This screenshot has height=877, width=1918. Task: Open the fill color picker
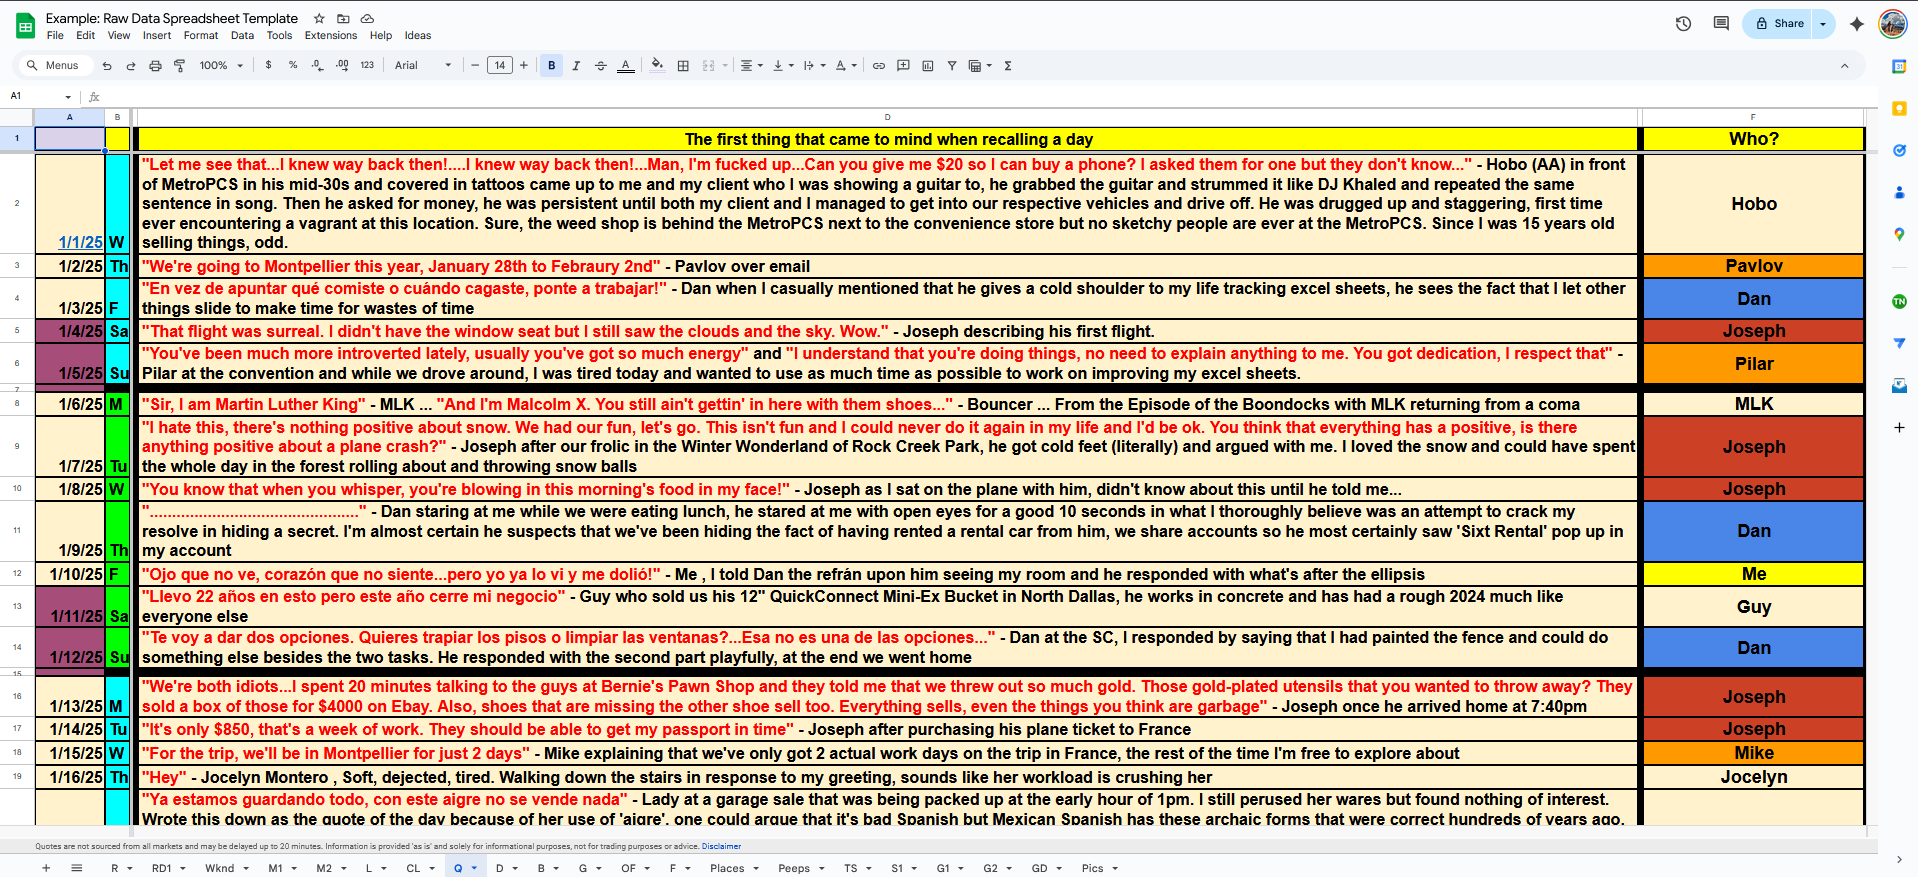(x=657, y=66)
